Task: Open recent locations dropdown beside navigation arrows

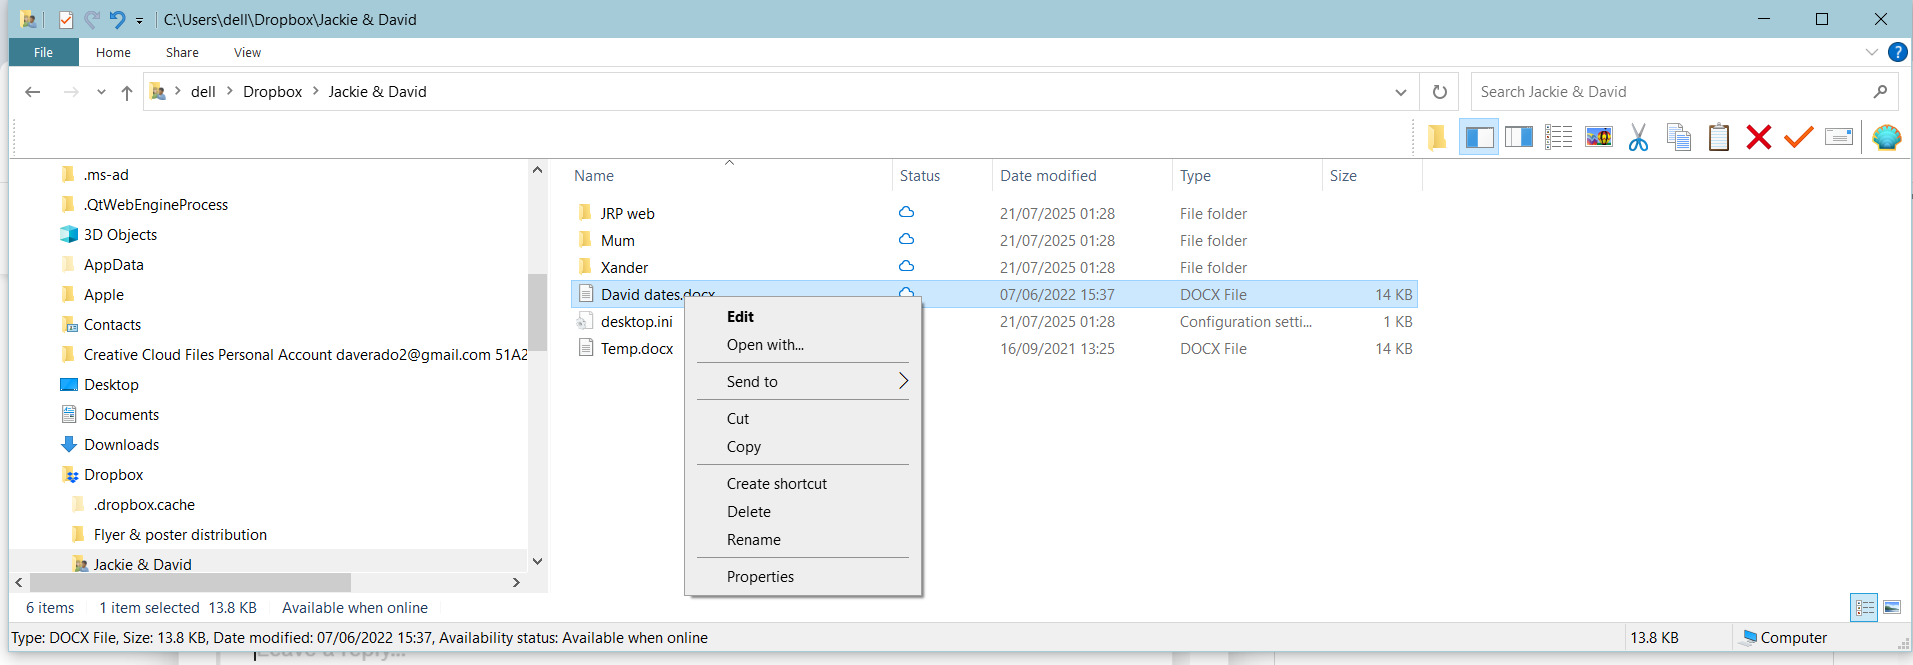Action: pyautogui.click(x=101, y=92)
